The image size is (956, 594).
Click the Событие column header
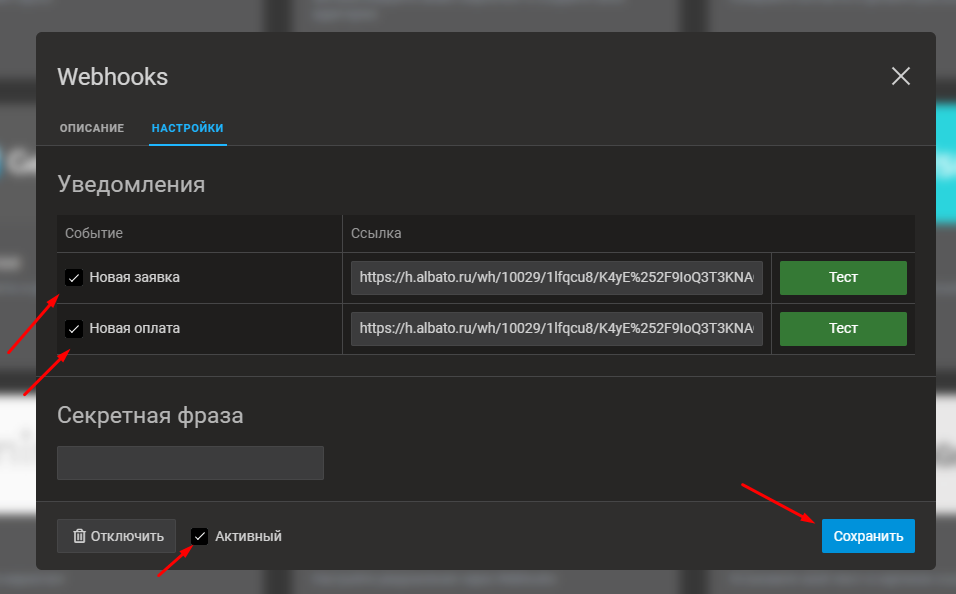pyautogui.click(x=94, y=233)
